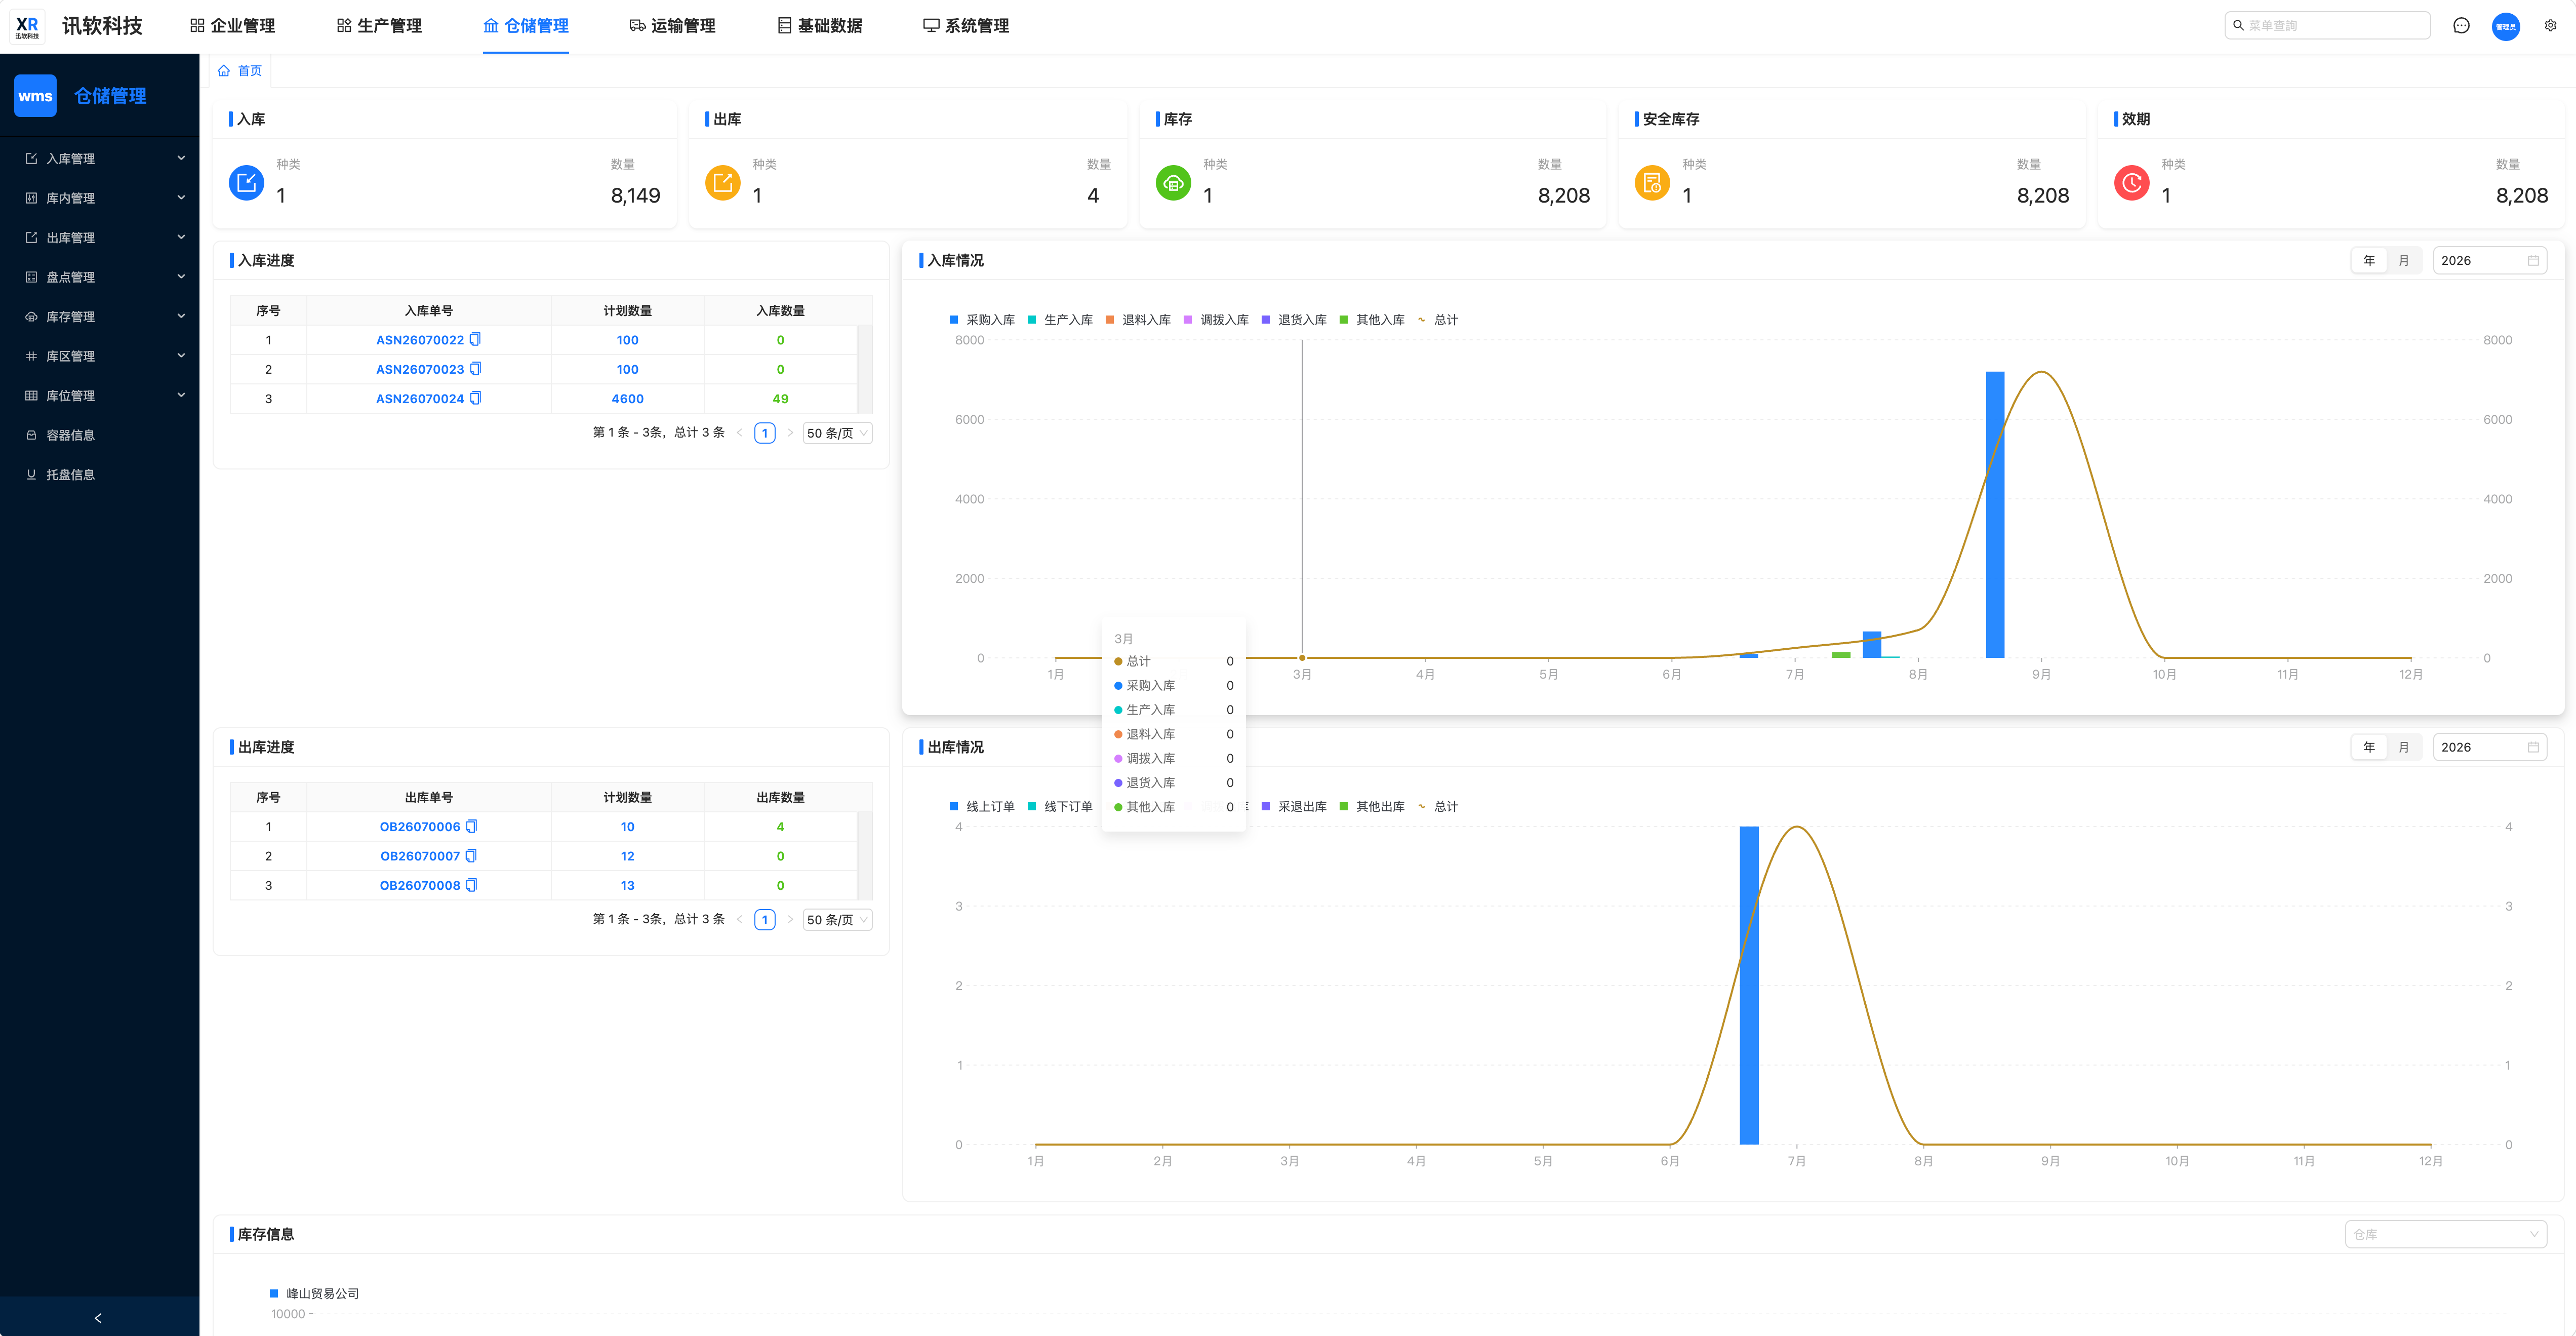Open the settings gear in the header

[x=2551, y=26]
